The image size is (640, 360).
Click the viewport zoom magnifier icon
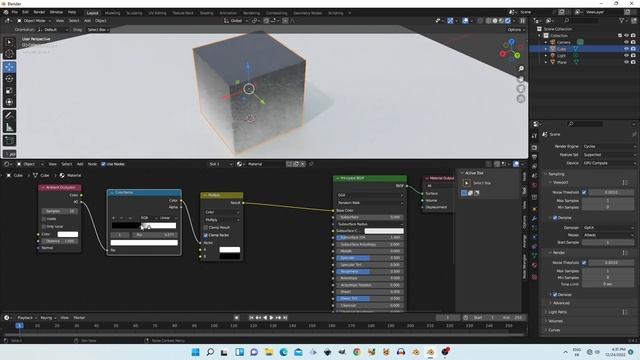(x=521, y=69)
